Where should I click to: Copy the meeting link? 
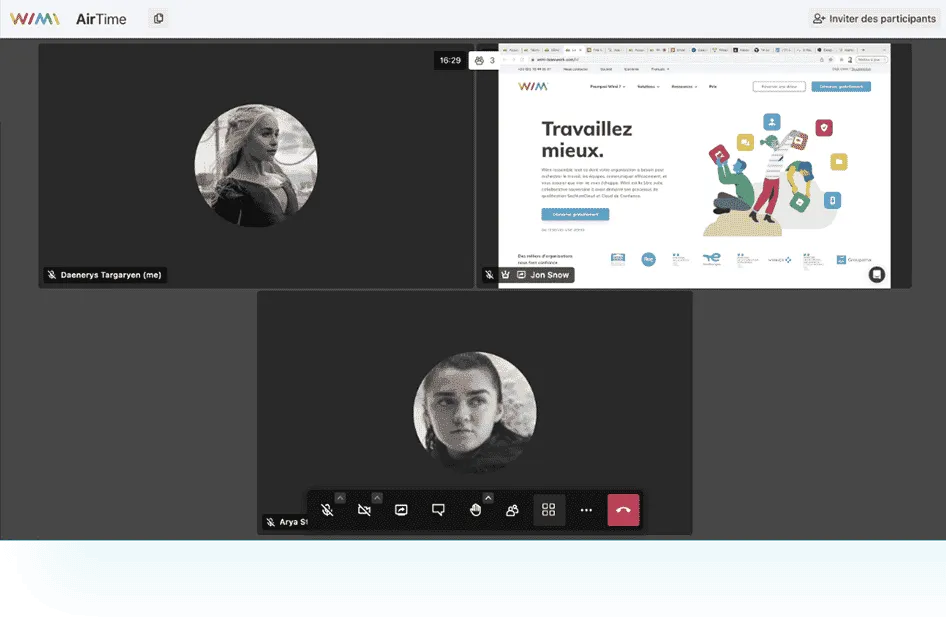pos(159,19)
